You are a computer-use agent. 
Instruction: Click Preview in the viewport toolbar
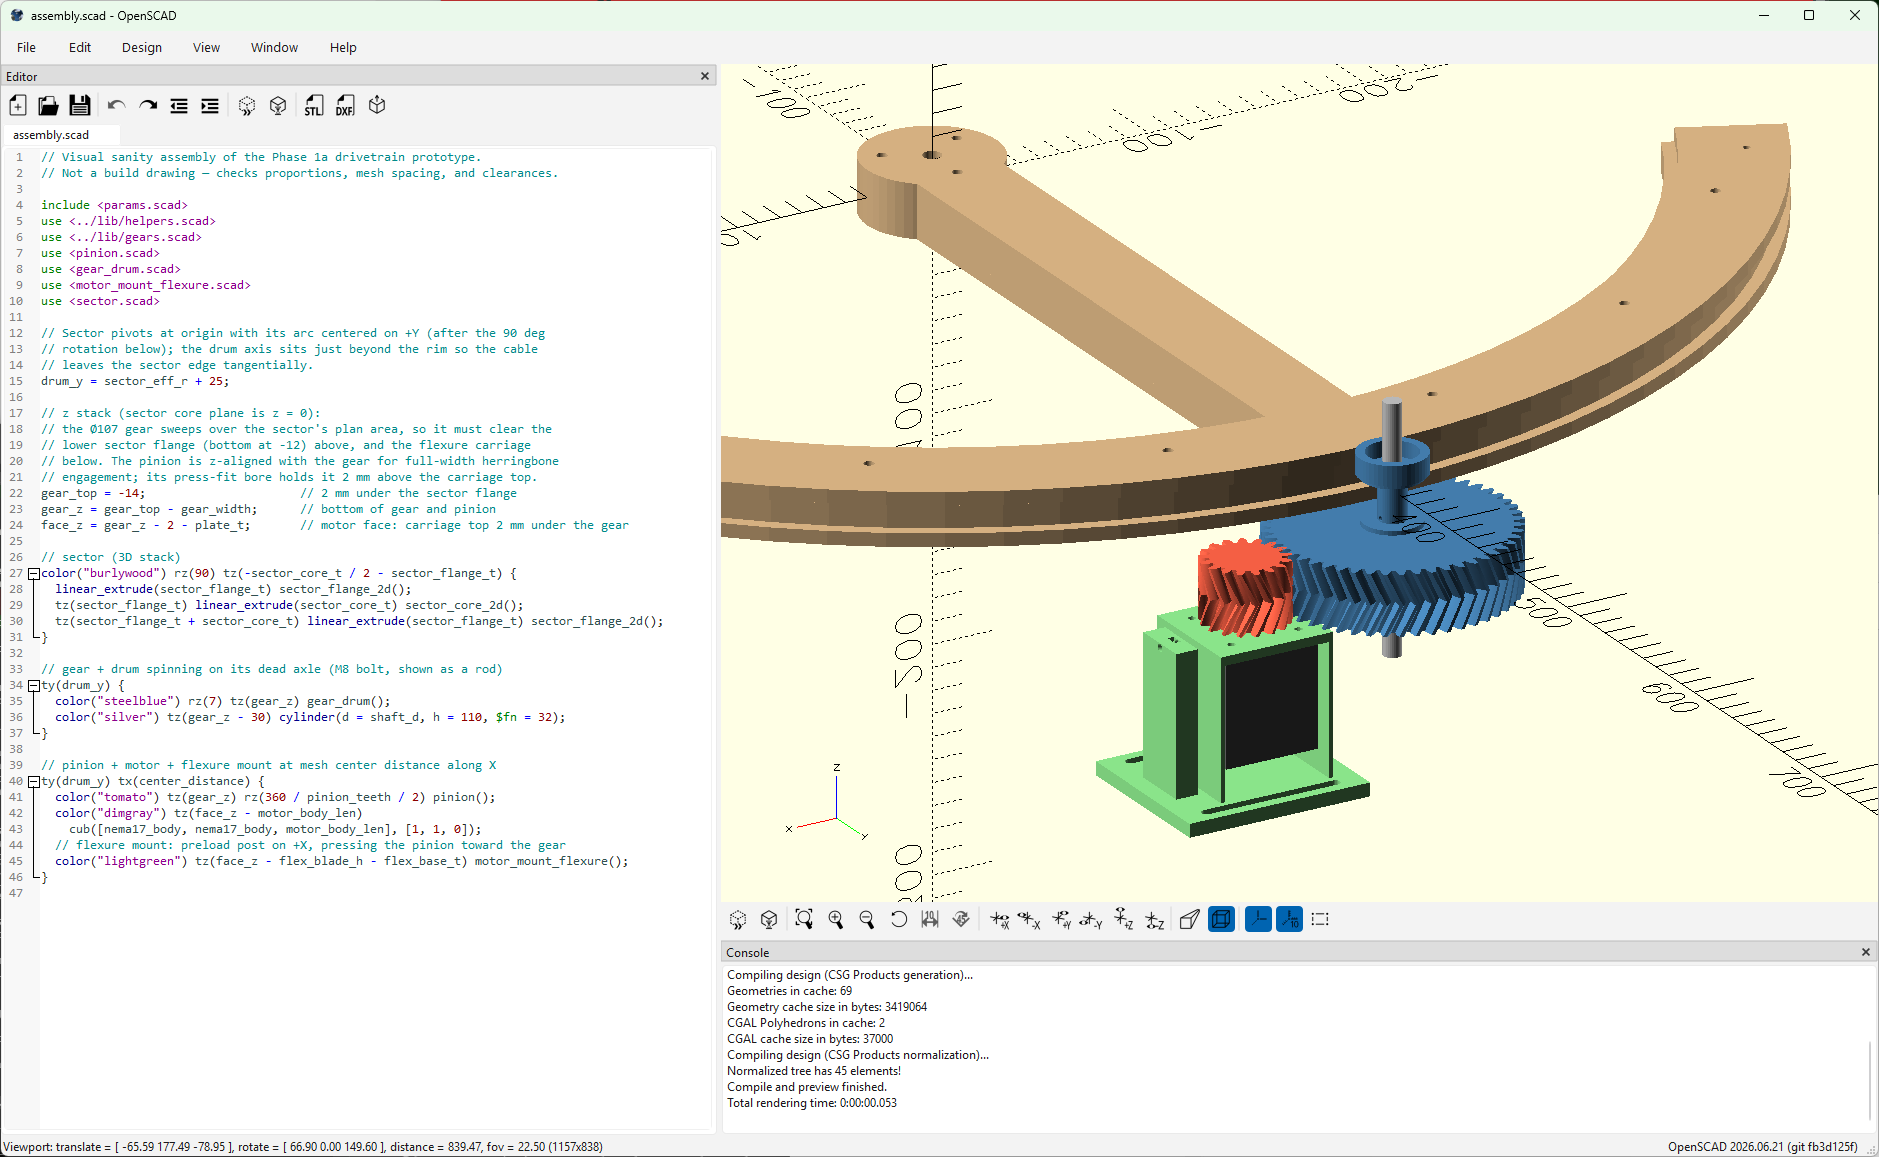point(738,920)
